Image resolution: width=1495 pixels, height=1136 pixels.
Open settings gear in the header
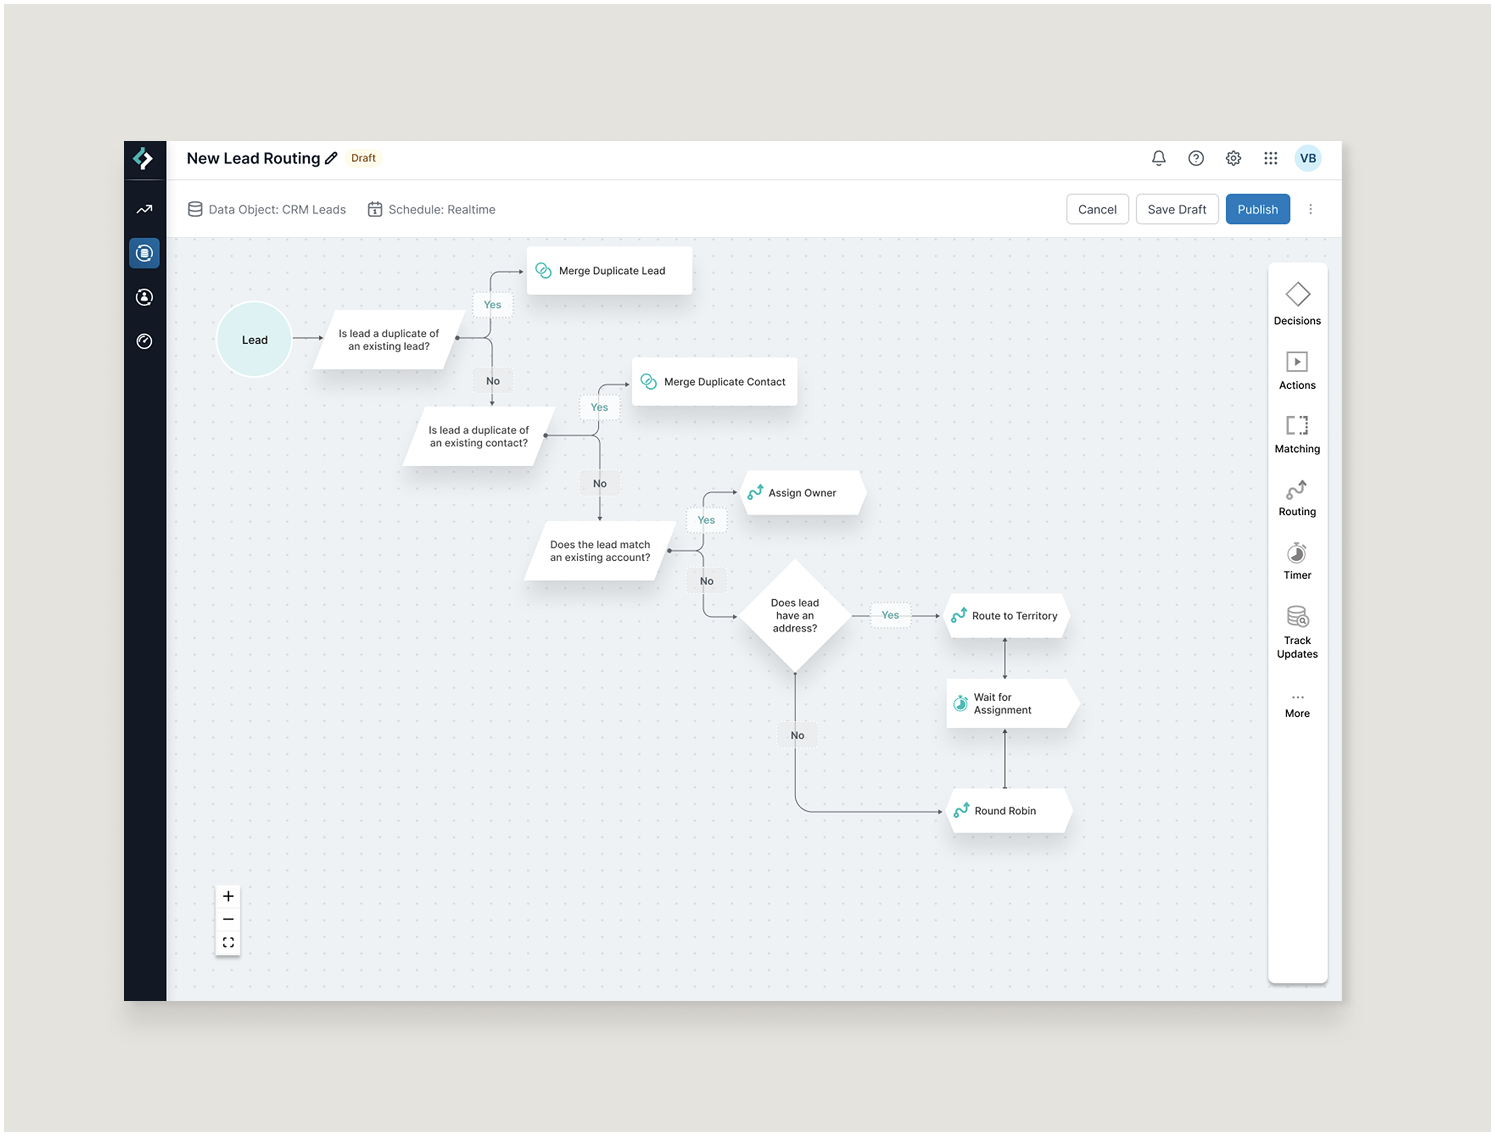pyautogui.click(x=1234, y=158)
